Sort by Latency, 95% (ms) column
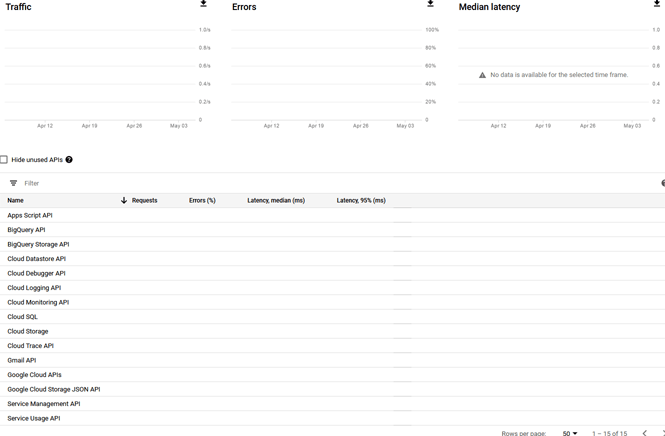This screenshot has height=436, width=665. click(361, 200)
